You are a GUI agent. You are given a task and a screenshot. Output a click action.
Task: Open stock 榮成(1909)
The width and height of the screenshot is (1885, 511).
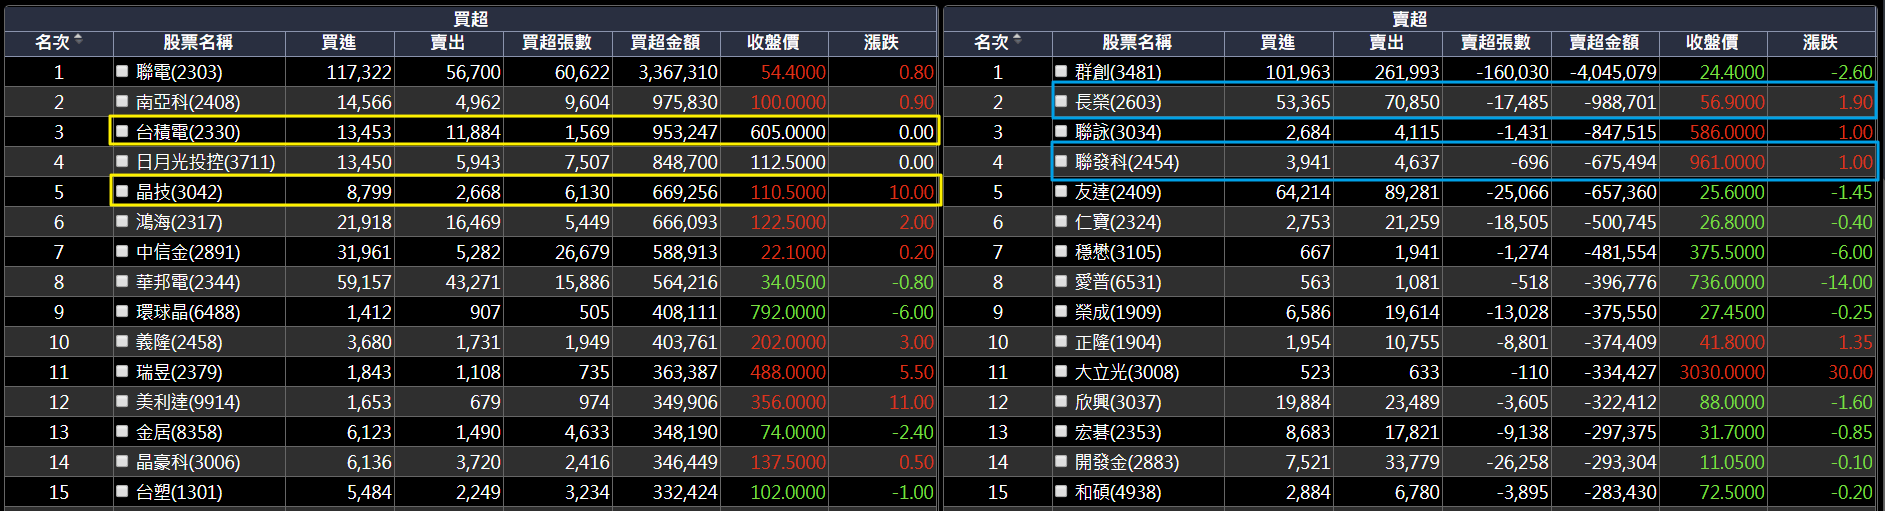point(1119,312)
